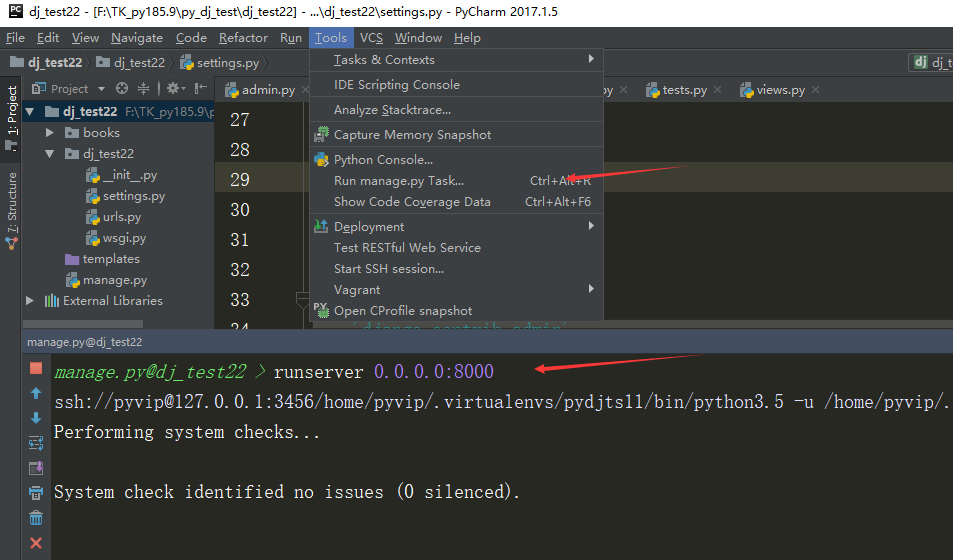The image size is (953, 560).
Task: Choose Start SSH session
Action: tap(456, 268)
